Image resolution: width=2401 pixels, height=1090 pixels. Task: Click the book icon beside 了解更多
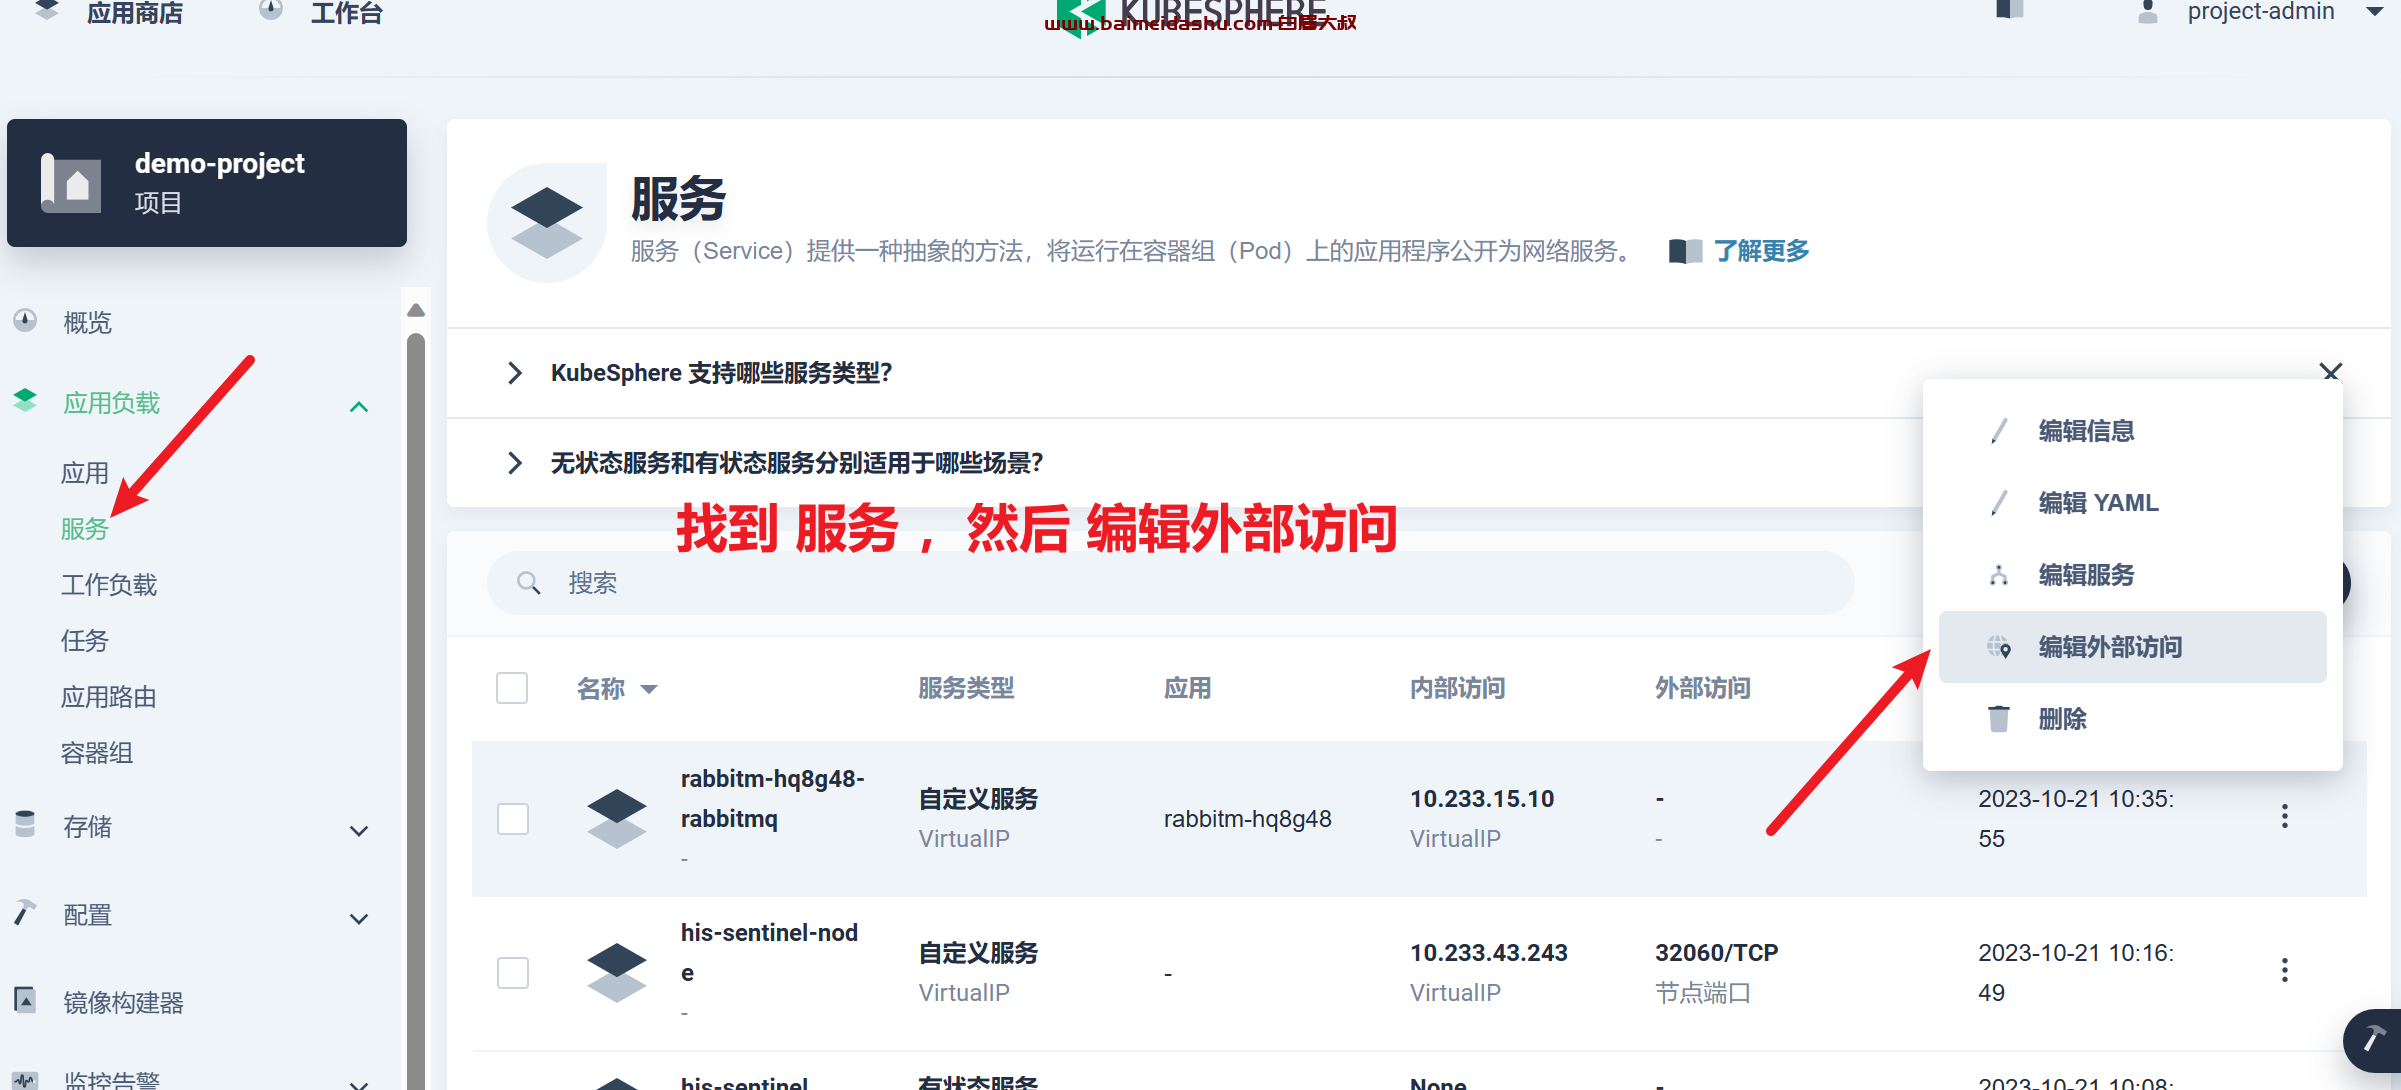tap(1685, 251)
